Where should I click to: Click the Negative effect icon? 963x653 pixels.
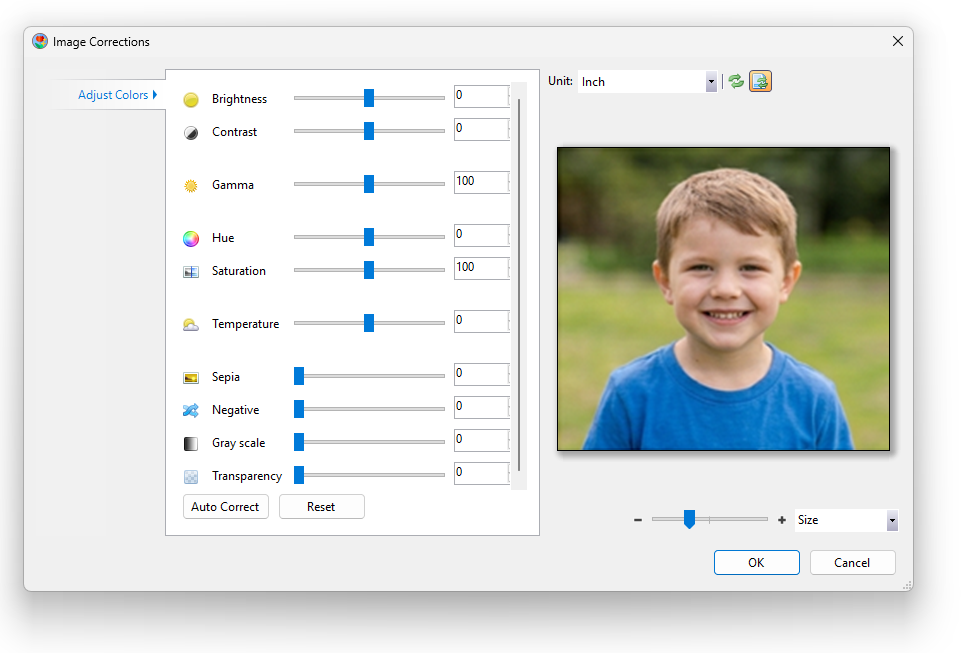point(190,409)
